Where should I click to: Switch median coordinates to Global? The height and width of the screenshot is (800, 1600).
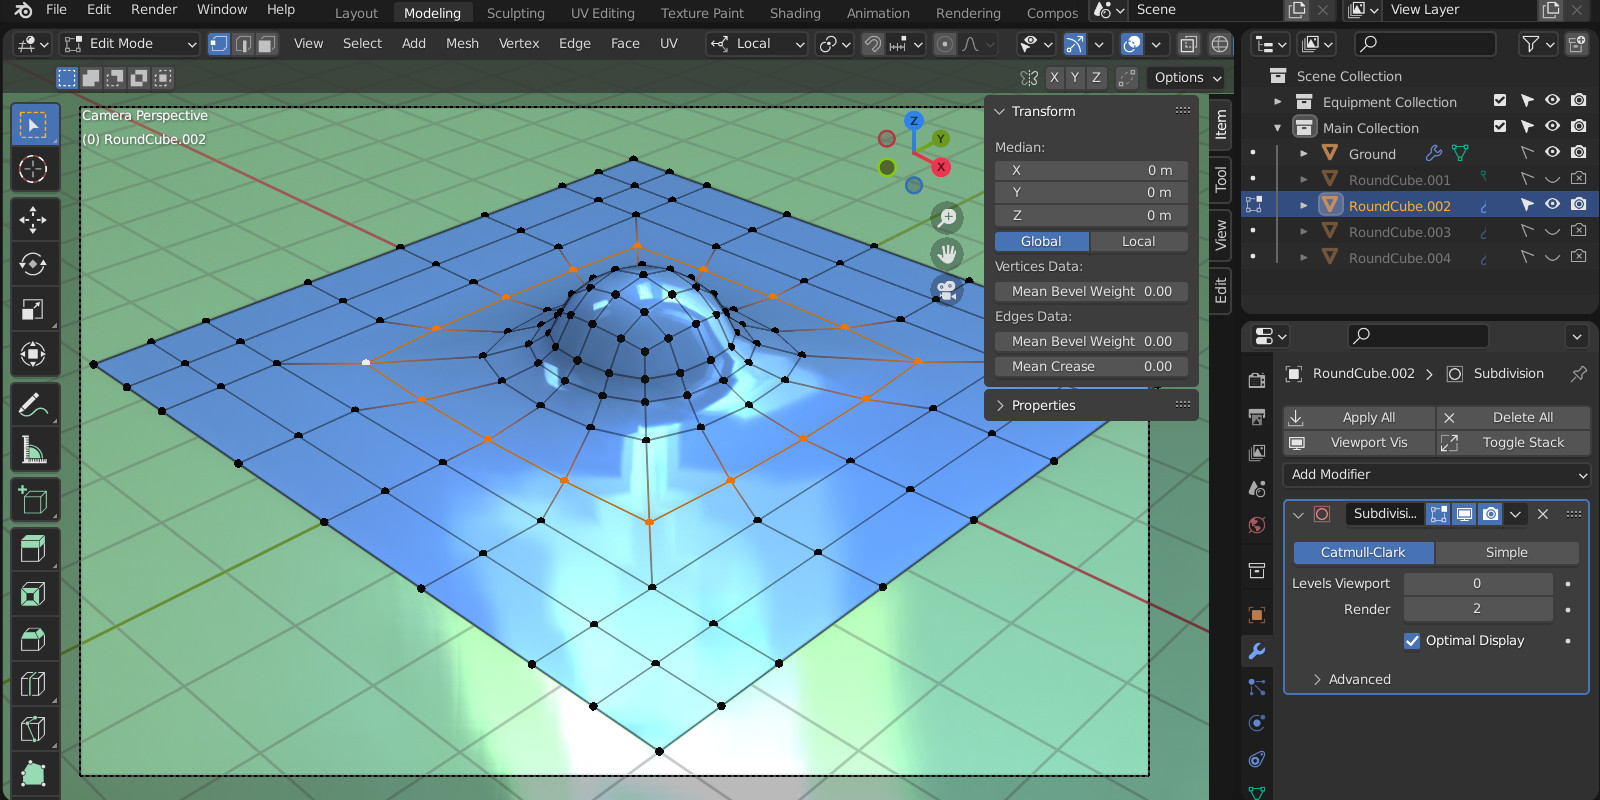(1041, 241)
